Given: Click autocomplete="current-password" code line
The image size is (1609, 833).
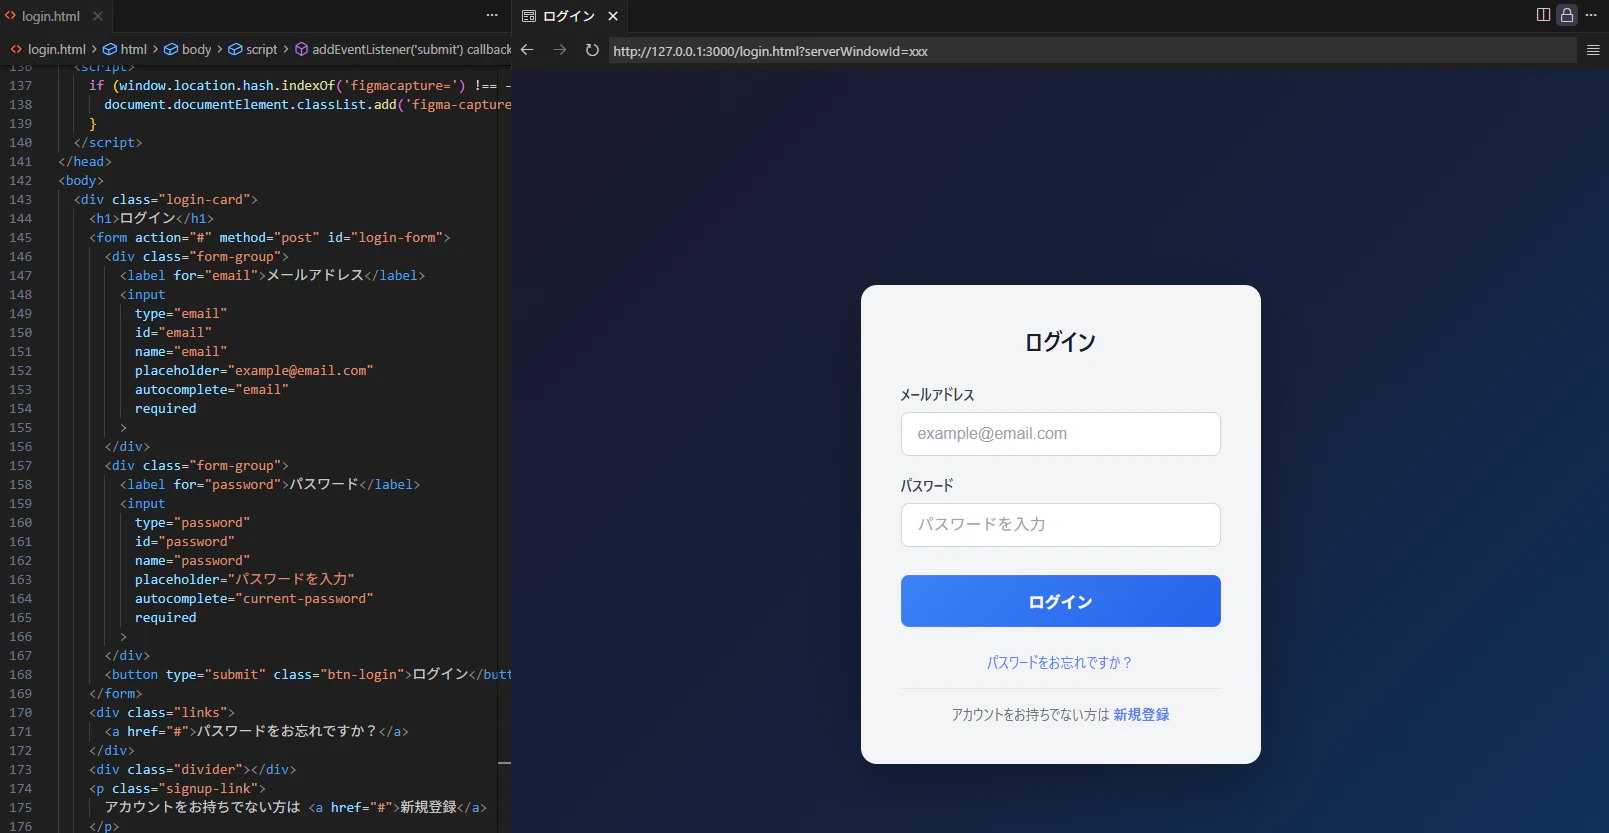Looking at the screenshot, I should tap(254, 599).
